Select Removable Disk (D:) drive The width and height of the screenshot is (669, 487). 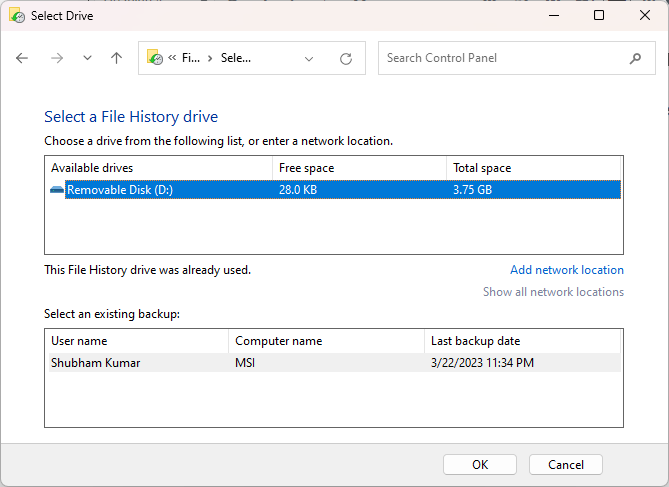click(x=120, y=190)
